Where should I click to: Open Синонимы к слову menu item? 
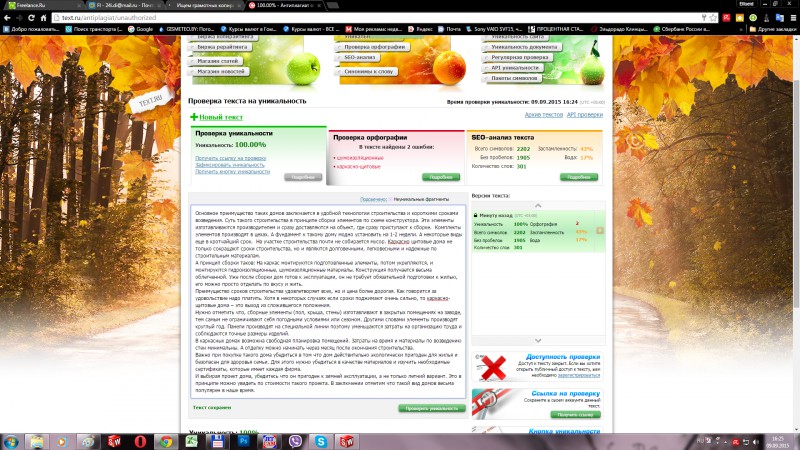(368, 71)
